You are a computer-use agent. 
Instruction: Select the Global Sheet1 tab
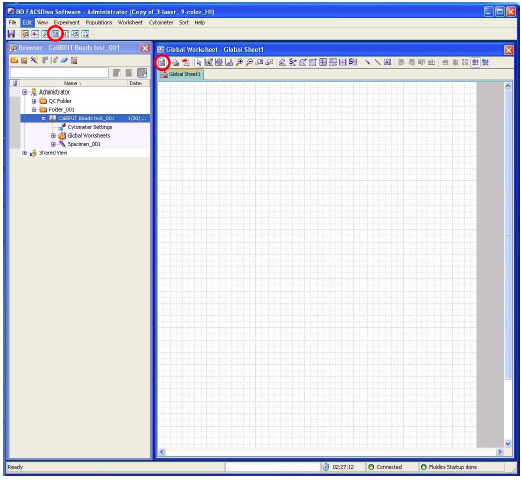point(181,74)
